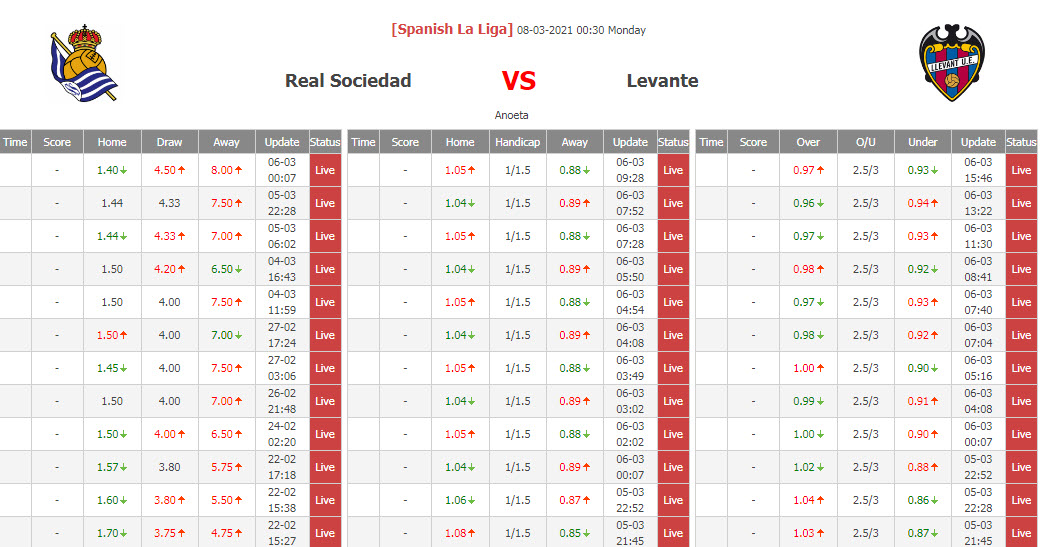Viewport: 1045px width, 547px height.
Task: Click Live status beside the 8.00 away odds
Action: 325,170
